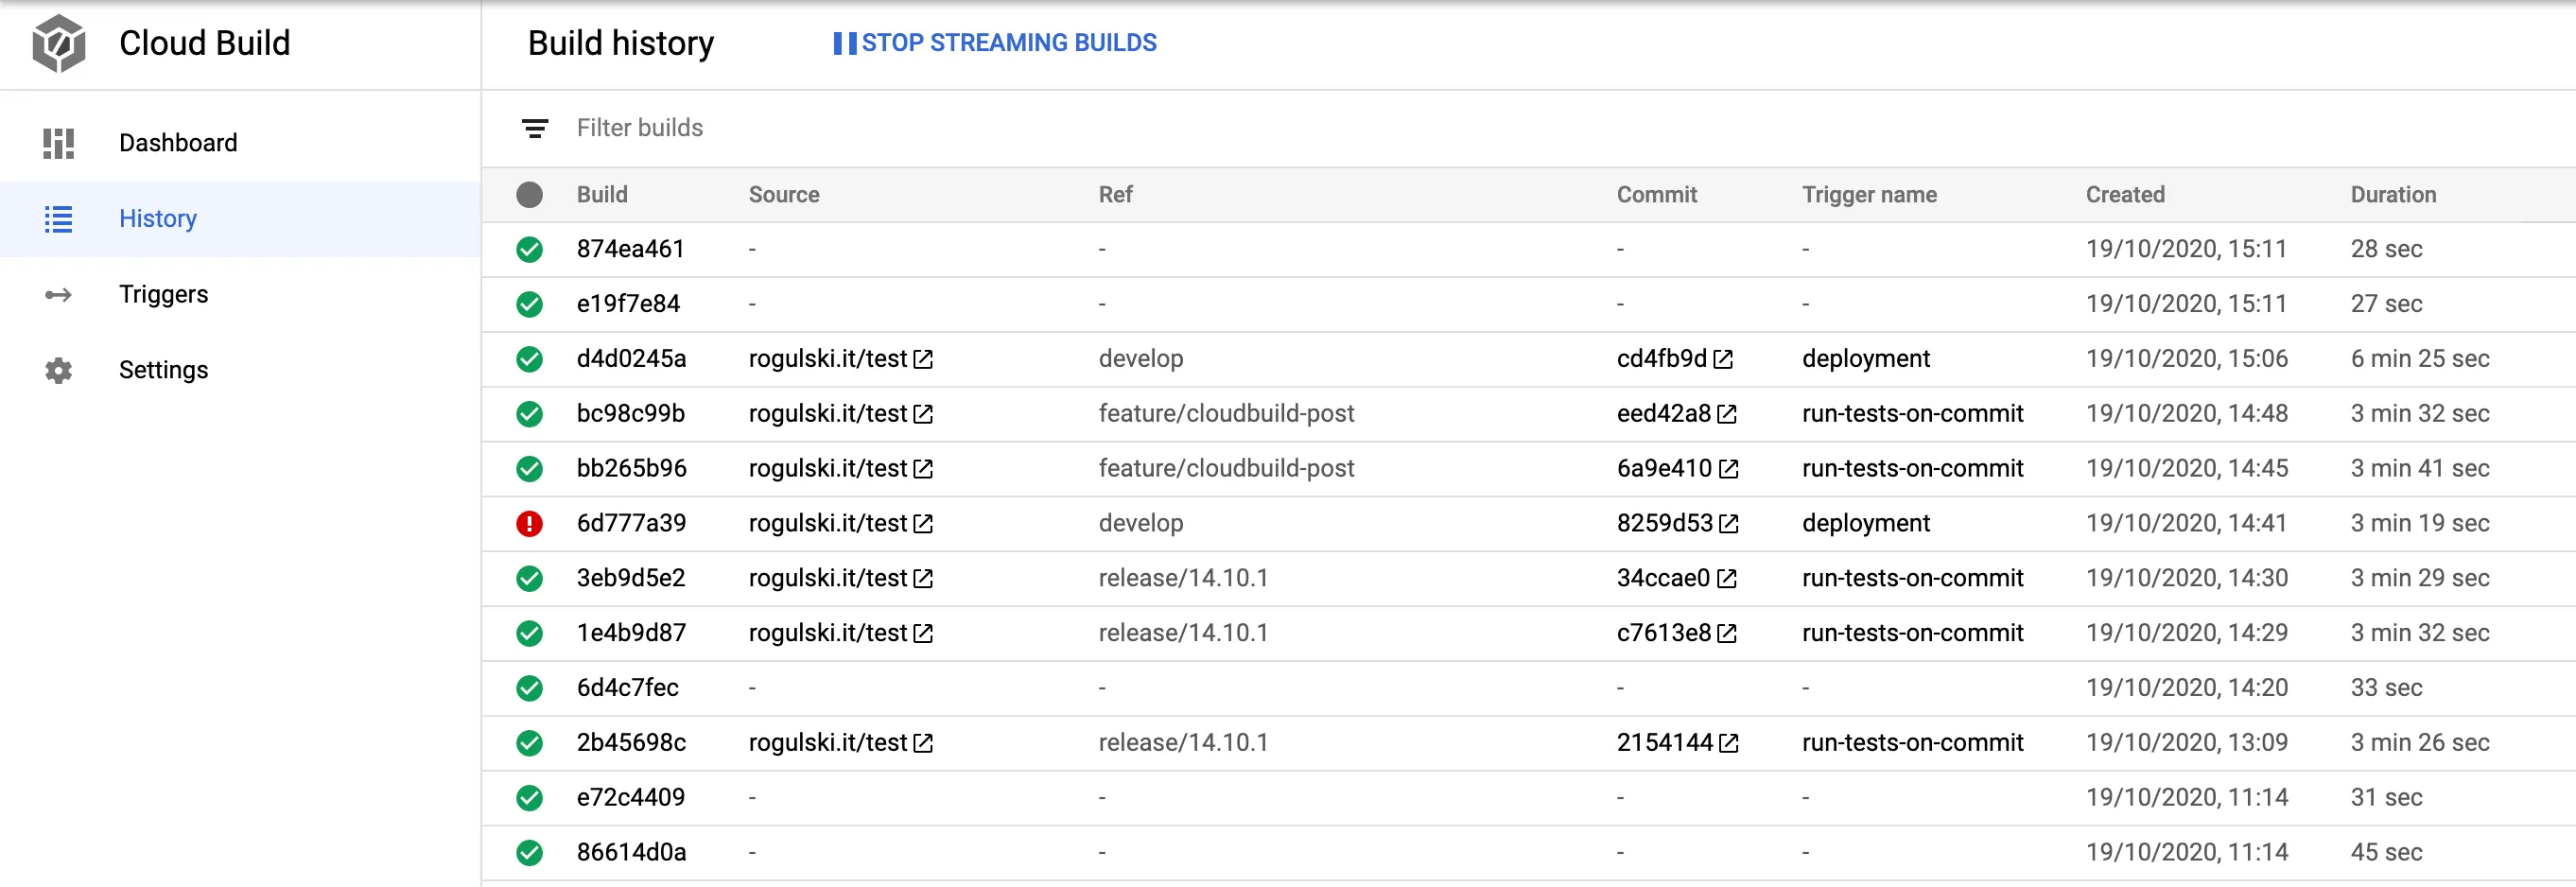Select History in the sidebar
The image size is (2576, 887).
240,219
